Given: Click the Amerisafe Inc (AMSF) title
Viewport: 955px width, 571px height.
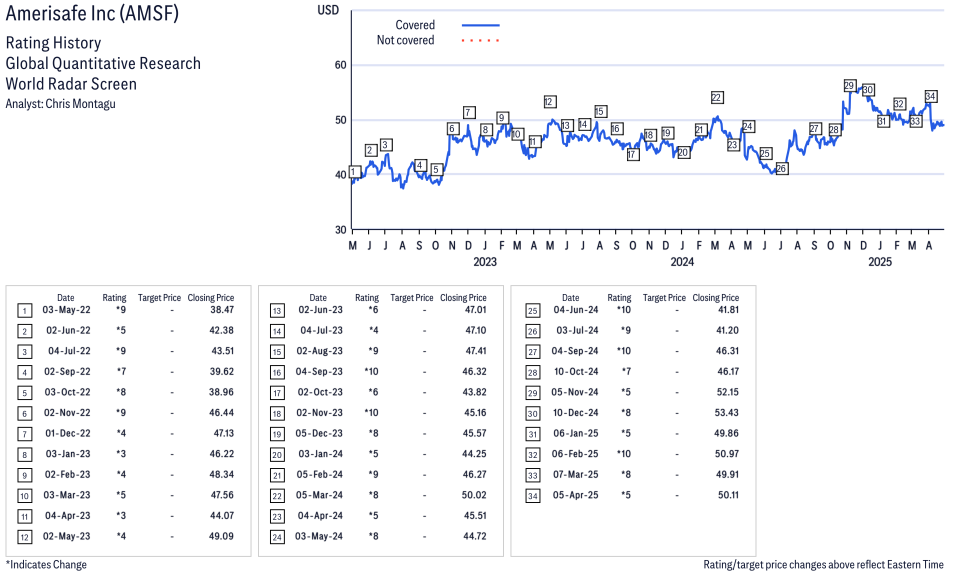Looking at the screenshot, I should pos(92,13).
